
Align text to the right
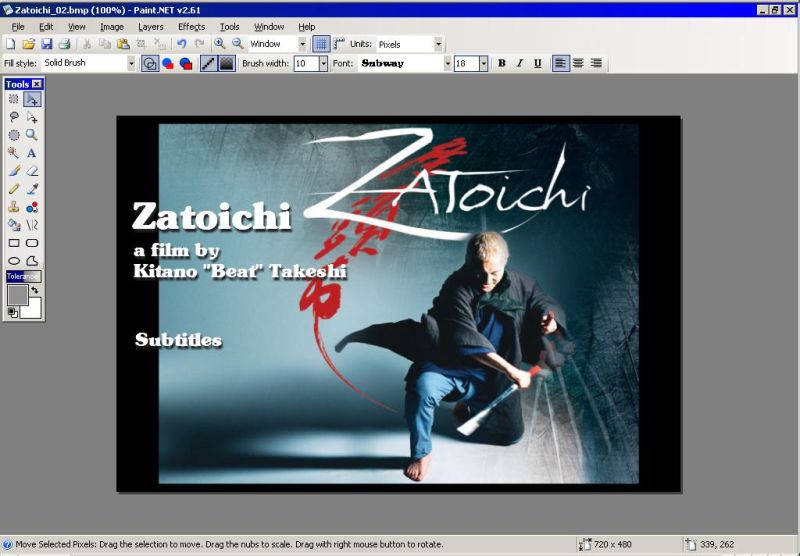(x=596, y=63)
